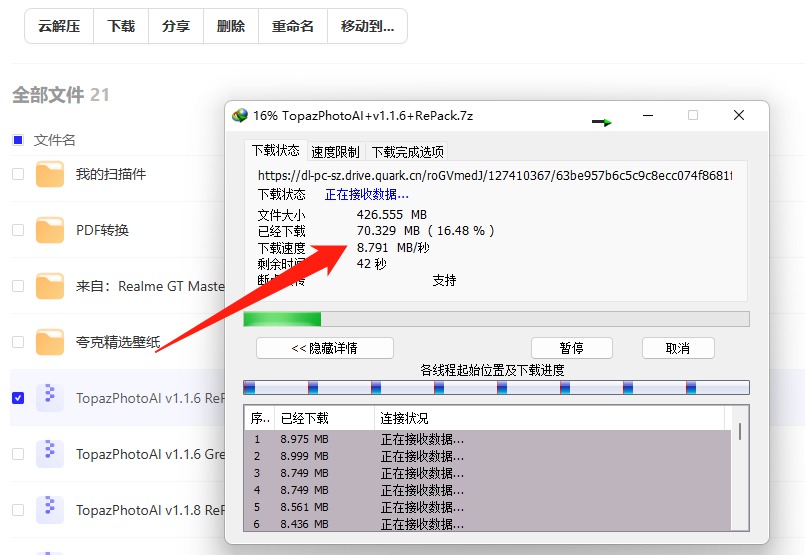Check the box for TopazPhotoAI v1.1.6 Gre

point(18,453)
